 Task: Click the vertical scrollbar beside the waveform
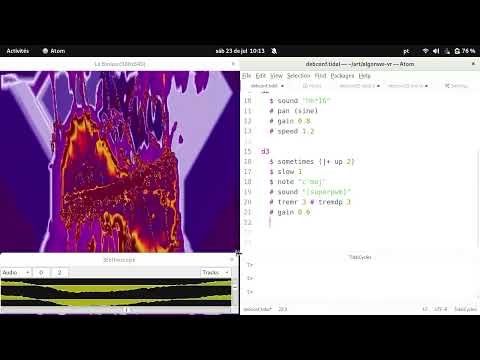pyautogui.click(x=235, y=292)
